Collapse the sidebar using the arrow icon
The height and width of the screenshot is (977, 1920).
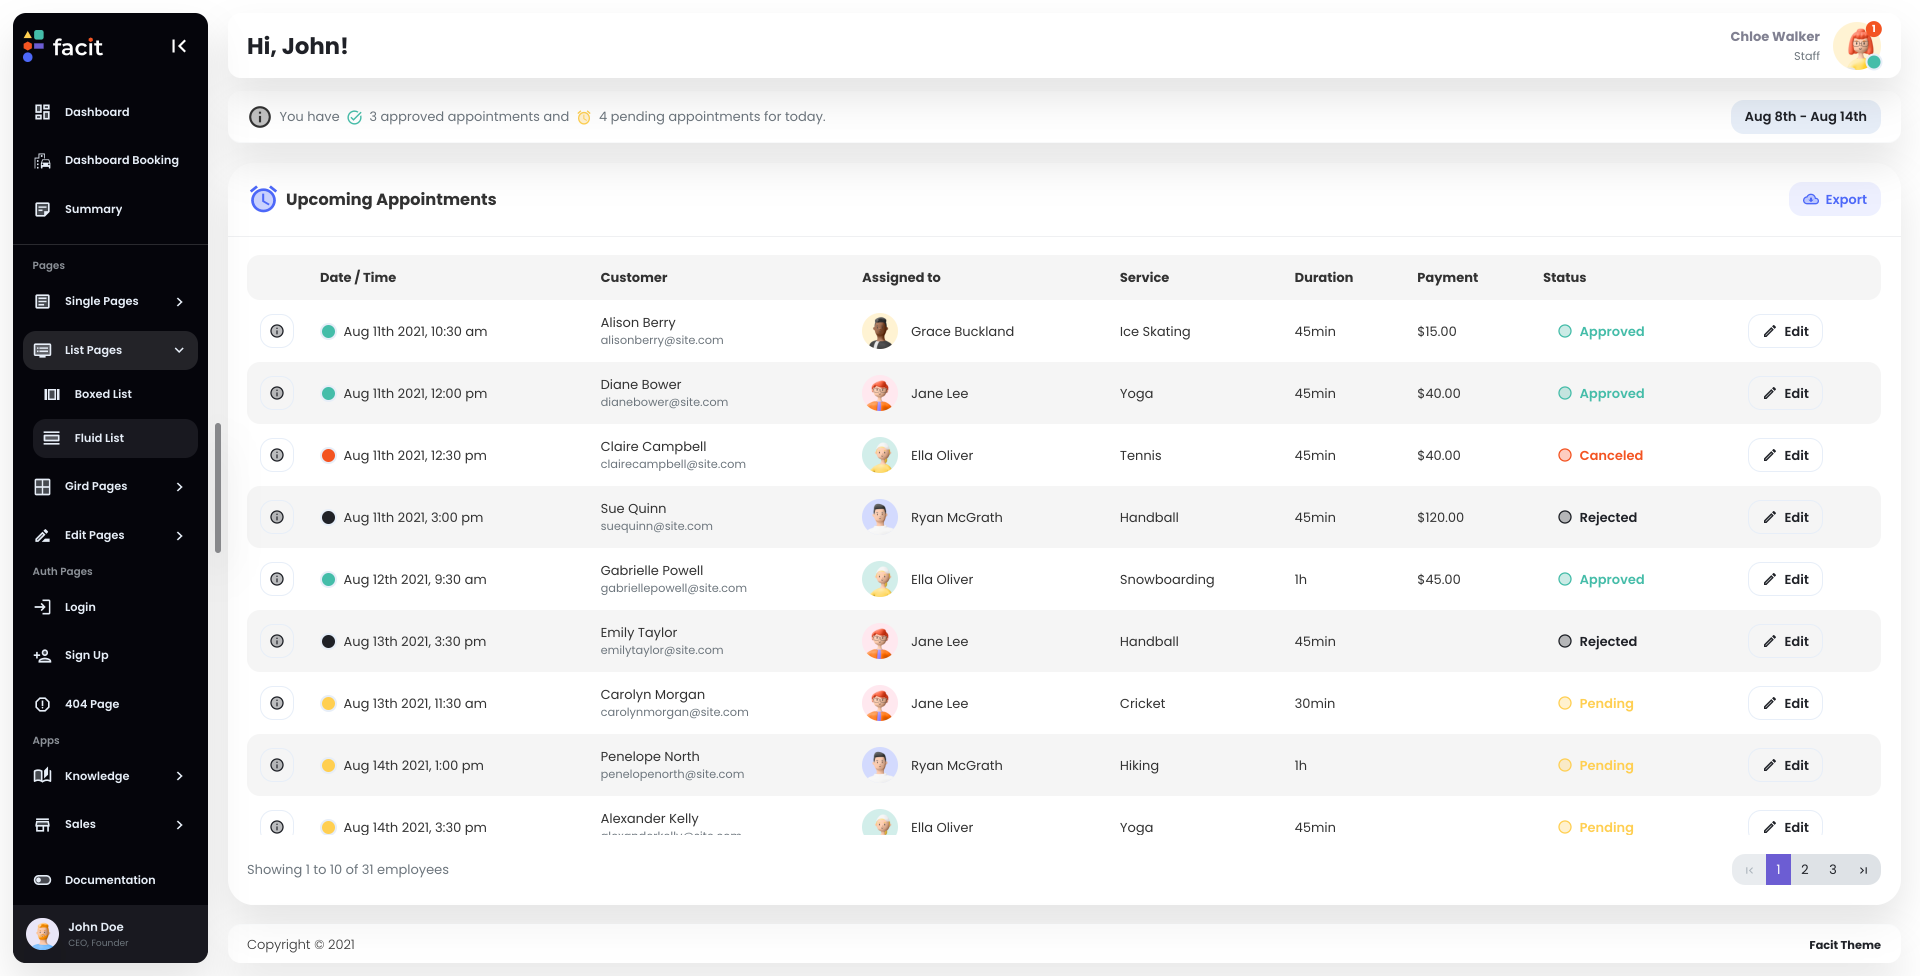tap(179, 45)
